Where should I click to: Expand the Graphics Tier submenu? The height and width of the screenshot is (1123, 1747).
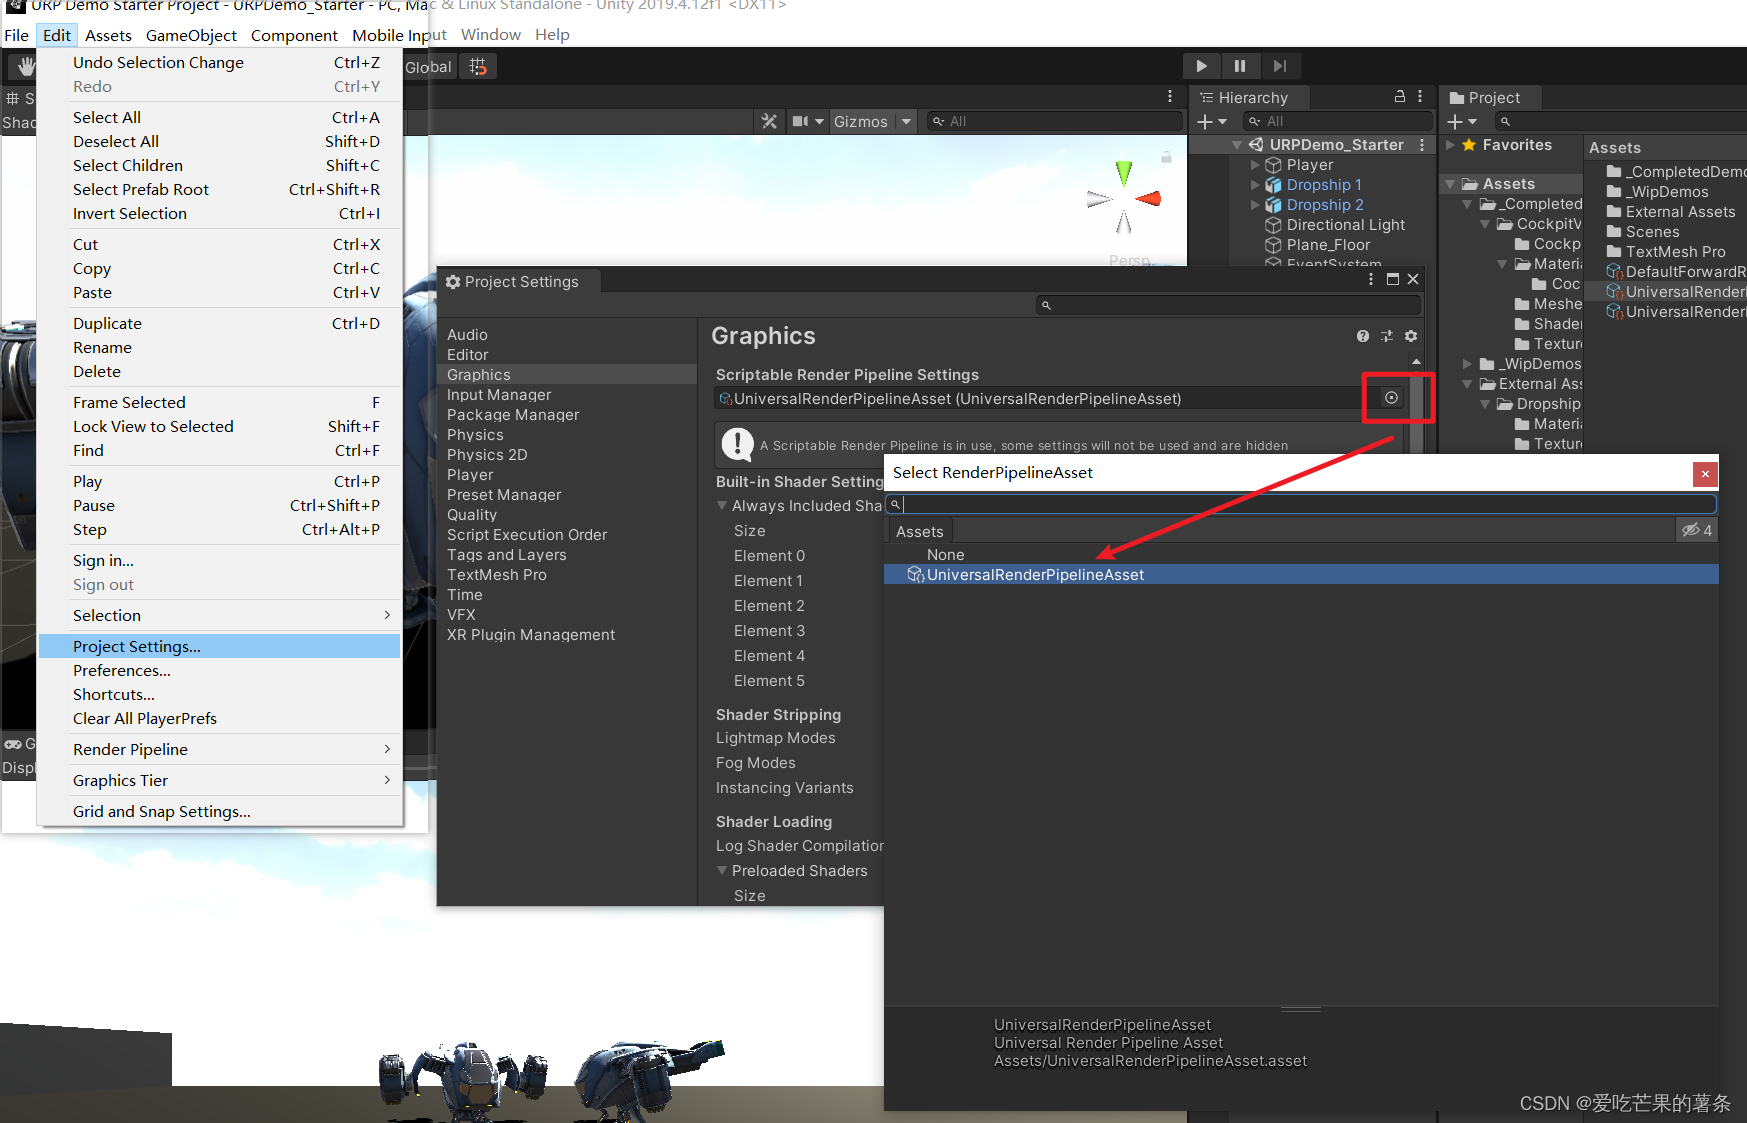tap(219, 781)
